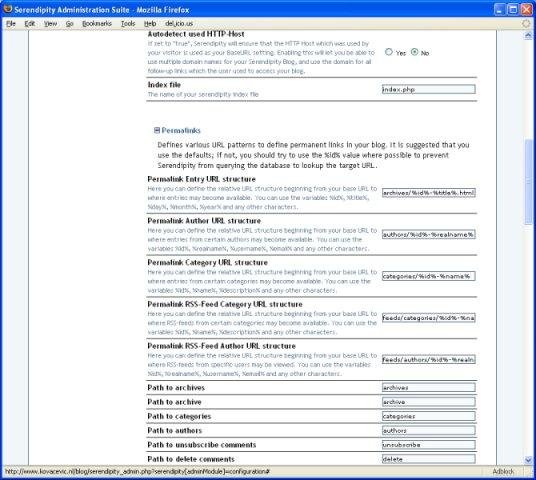Click the Path to delete comments field
Screen dimensions: 536x480
(x=429, y=459)
